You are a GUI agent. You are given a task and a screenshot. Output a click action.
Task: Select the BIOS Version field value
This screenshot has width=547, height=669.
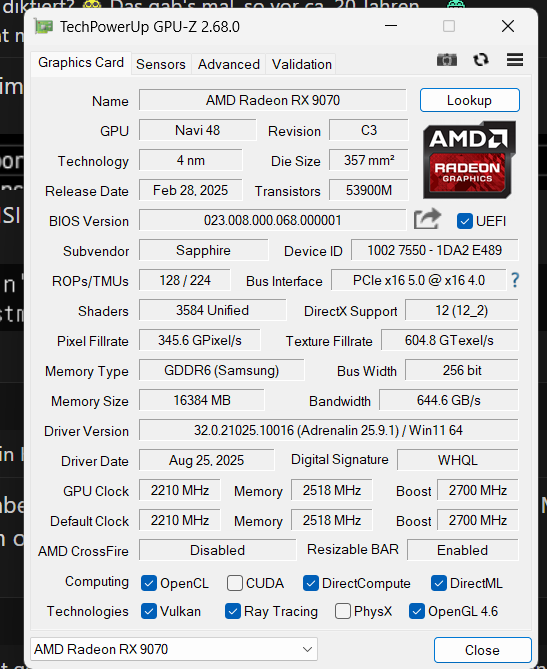coord(273,220)
